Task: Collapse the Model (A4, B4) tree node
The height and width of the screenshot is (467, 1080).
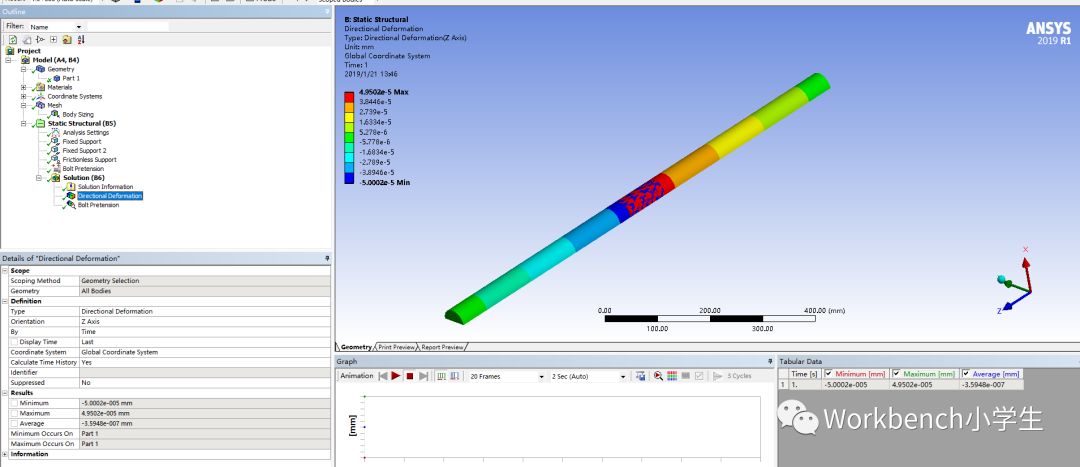Action: [8, 60]
